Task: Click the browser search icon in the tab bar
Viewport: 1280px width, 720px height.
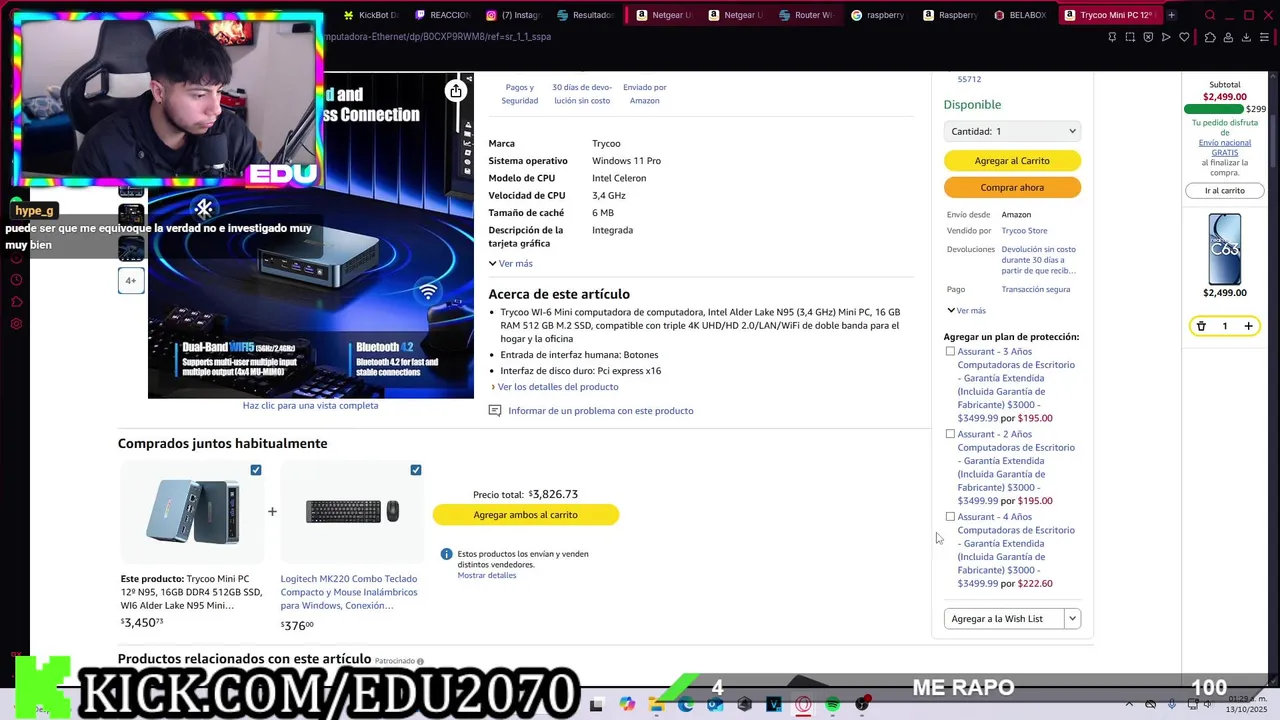Action: (1210, 15)
